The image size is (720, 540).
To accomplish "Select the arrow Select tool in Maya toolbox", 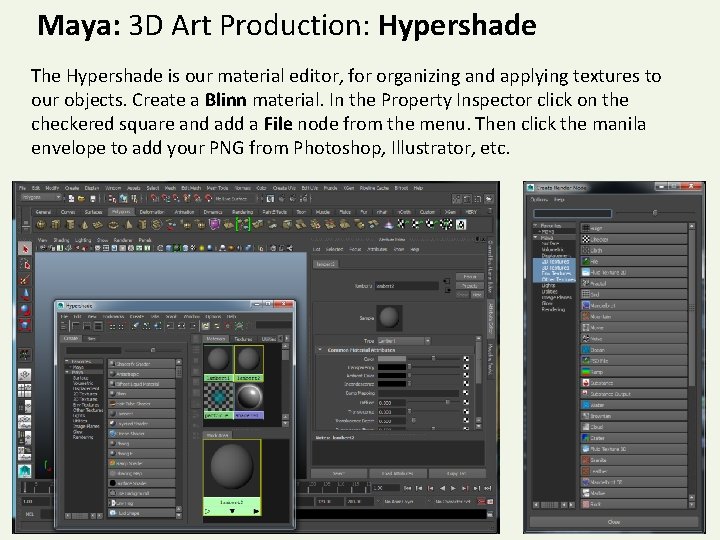I will pos(25,248).
